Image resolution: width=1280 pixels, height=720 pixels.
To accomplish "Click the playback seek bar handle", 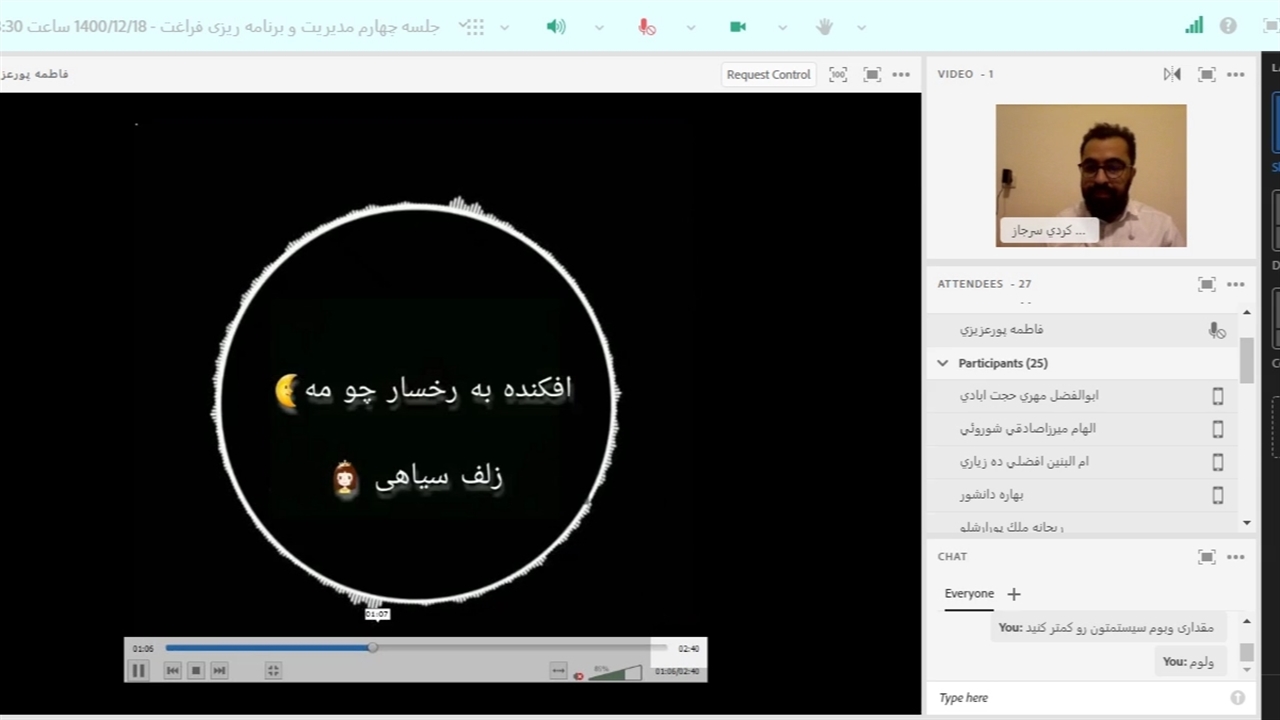I will (373, 648).
